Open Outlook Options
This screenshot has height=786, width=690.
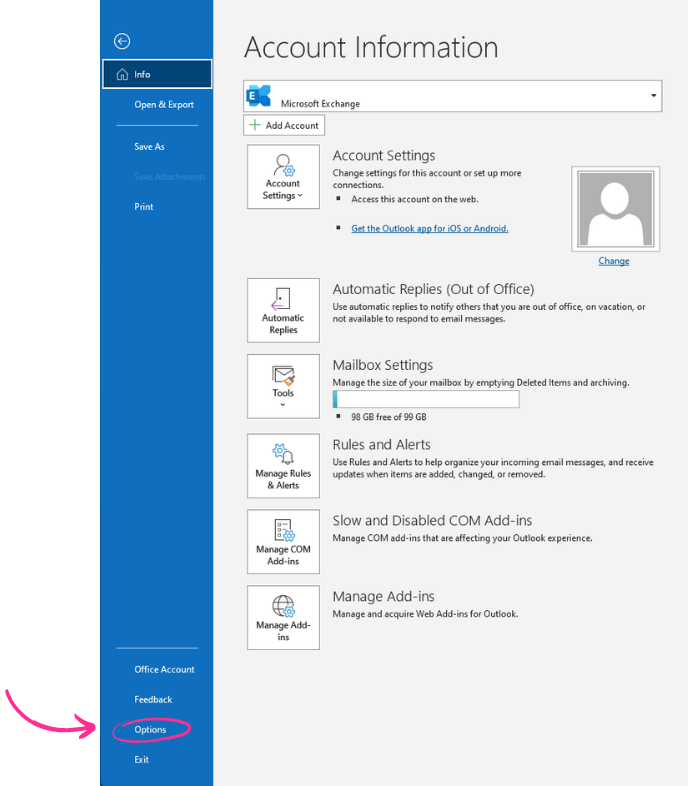pos(150,729)
